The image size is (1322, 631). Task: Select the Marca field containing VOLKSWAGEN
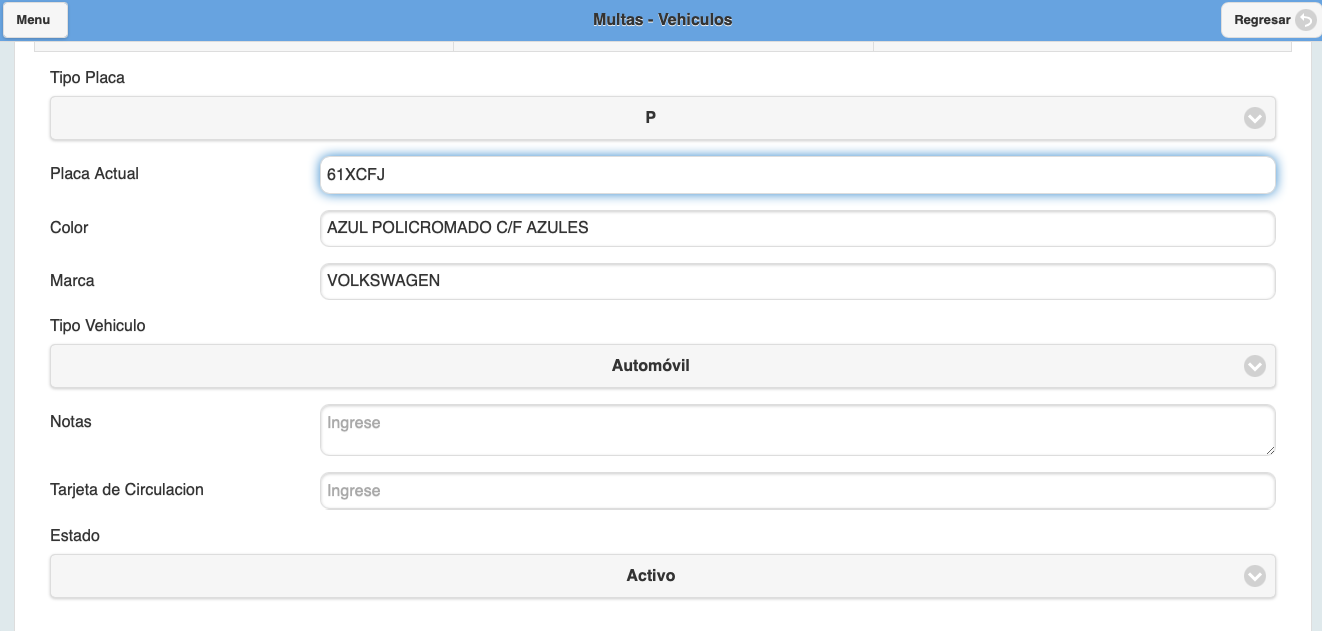[x=797, y=281]
